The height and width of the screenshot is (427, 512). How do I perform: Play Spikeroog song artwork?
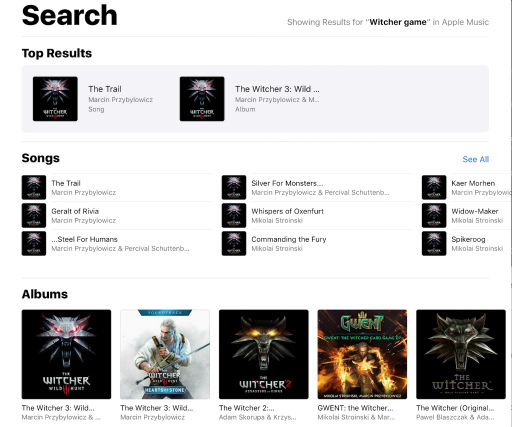tap(434, 243)
